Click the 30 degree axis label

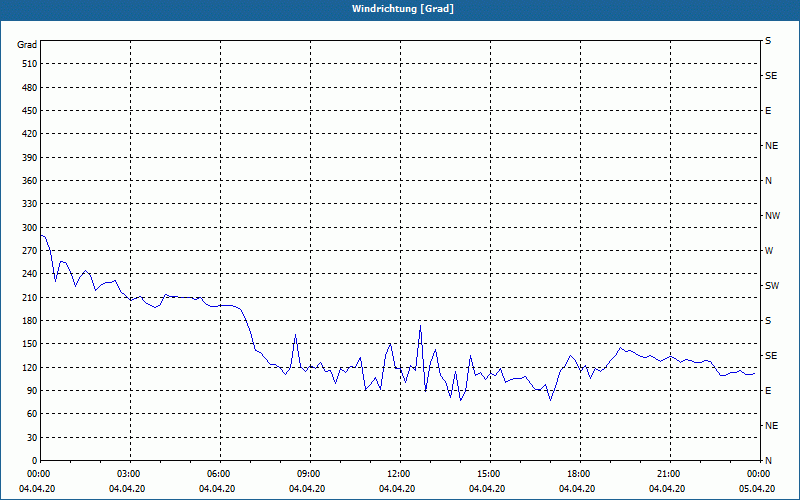(x=32, y=438)
